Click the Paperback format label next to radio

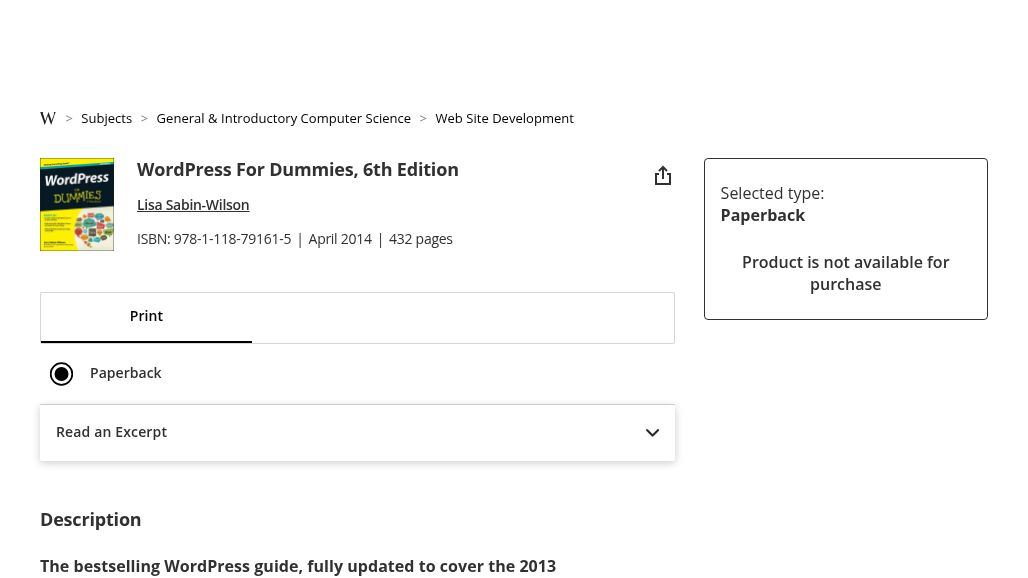126,373
